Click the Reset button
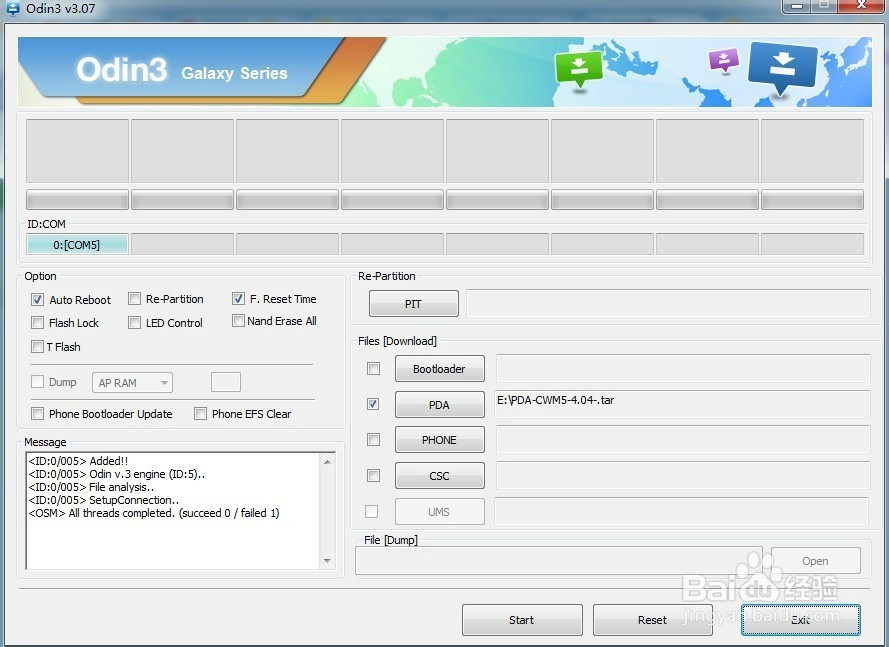Viewport: 889px width, 647px height. 652,620
